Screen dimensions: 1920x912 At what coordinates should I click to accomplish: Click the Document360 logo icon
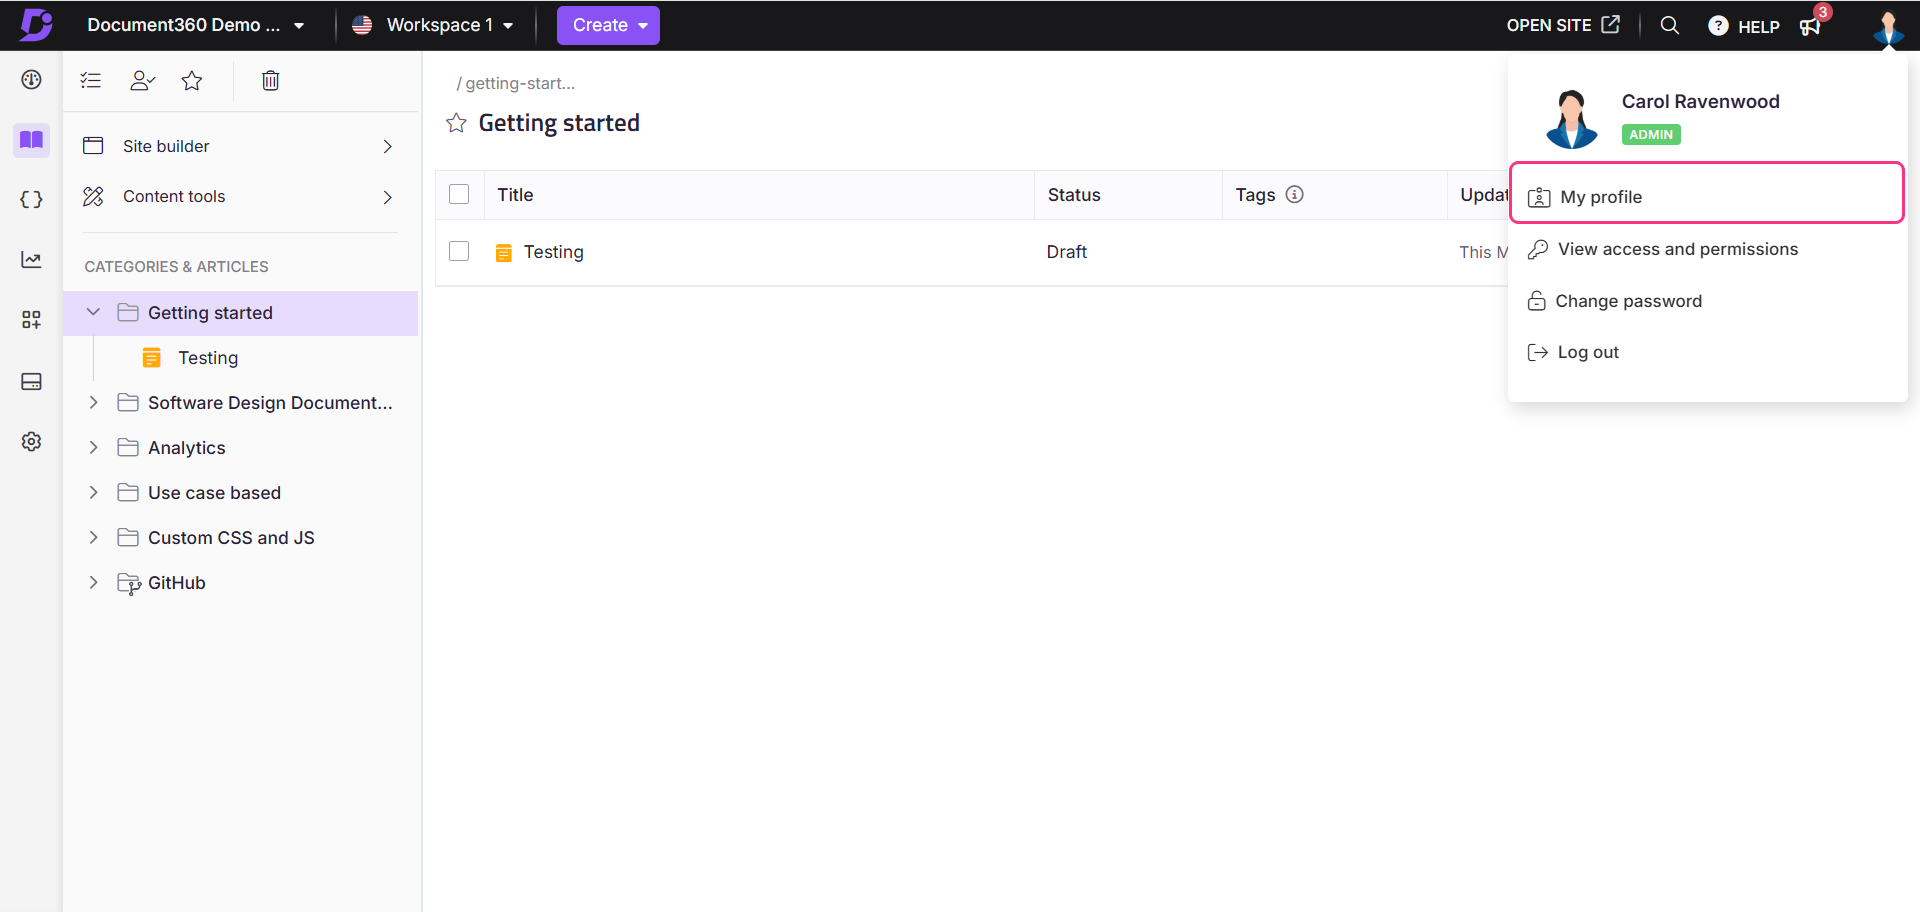coord(36,24)
